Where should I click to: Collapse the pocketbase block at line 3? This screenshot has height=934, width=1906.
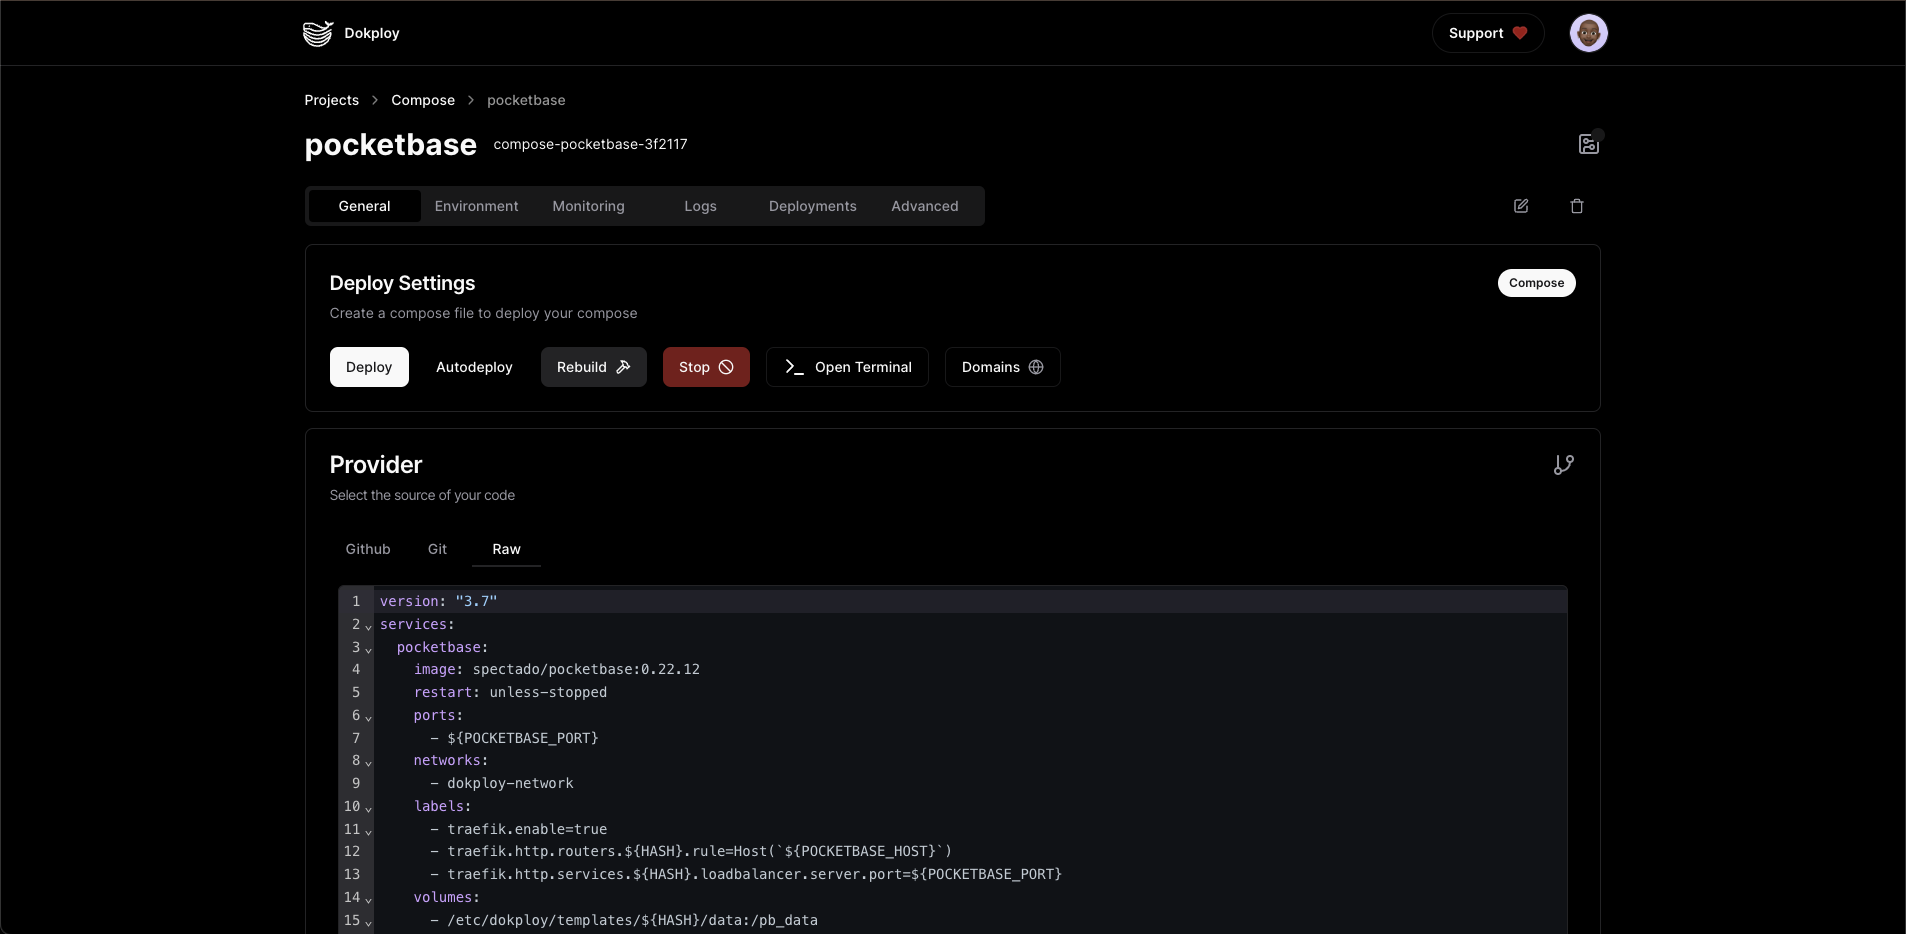point(368,649)
